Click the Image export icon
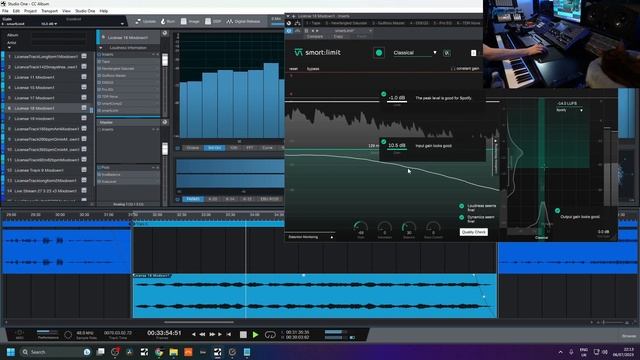This screenshot has width=640, height=360. (190, 21)
